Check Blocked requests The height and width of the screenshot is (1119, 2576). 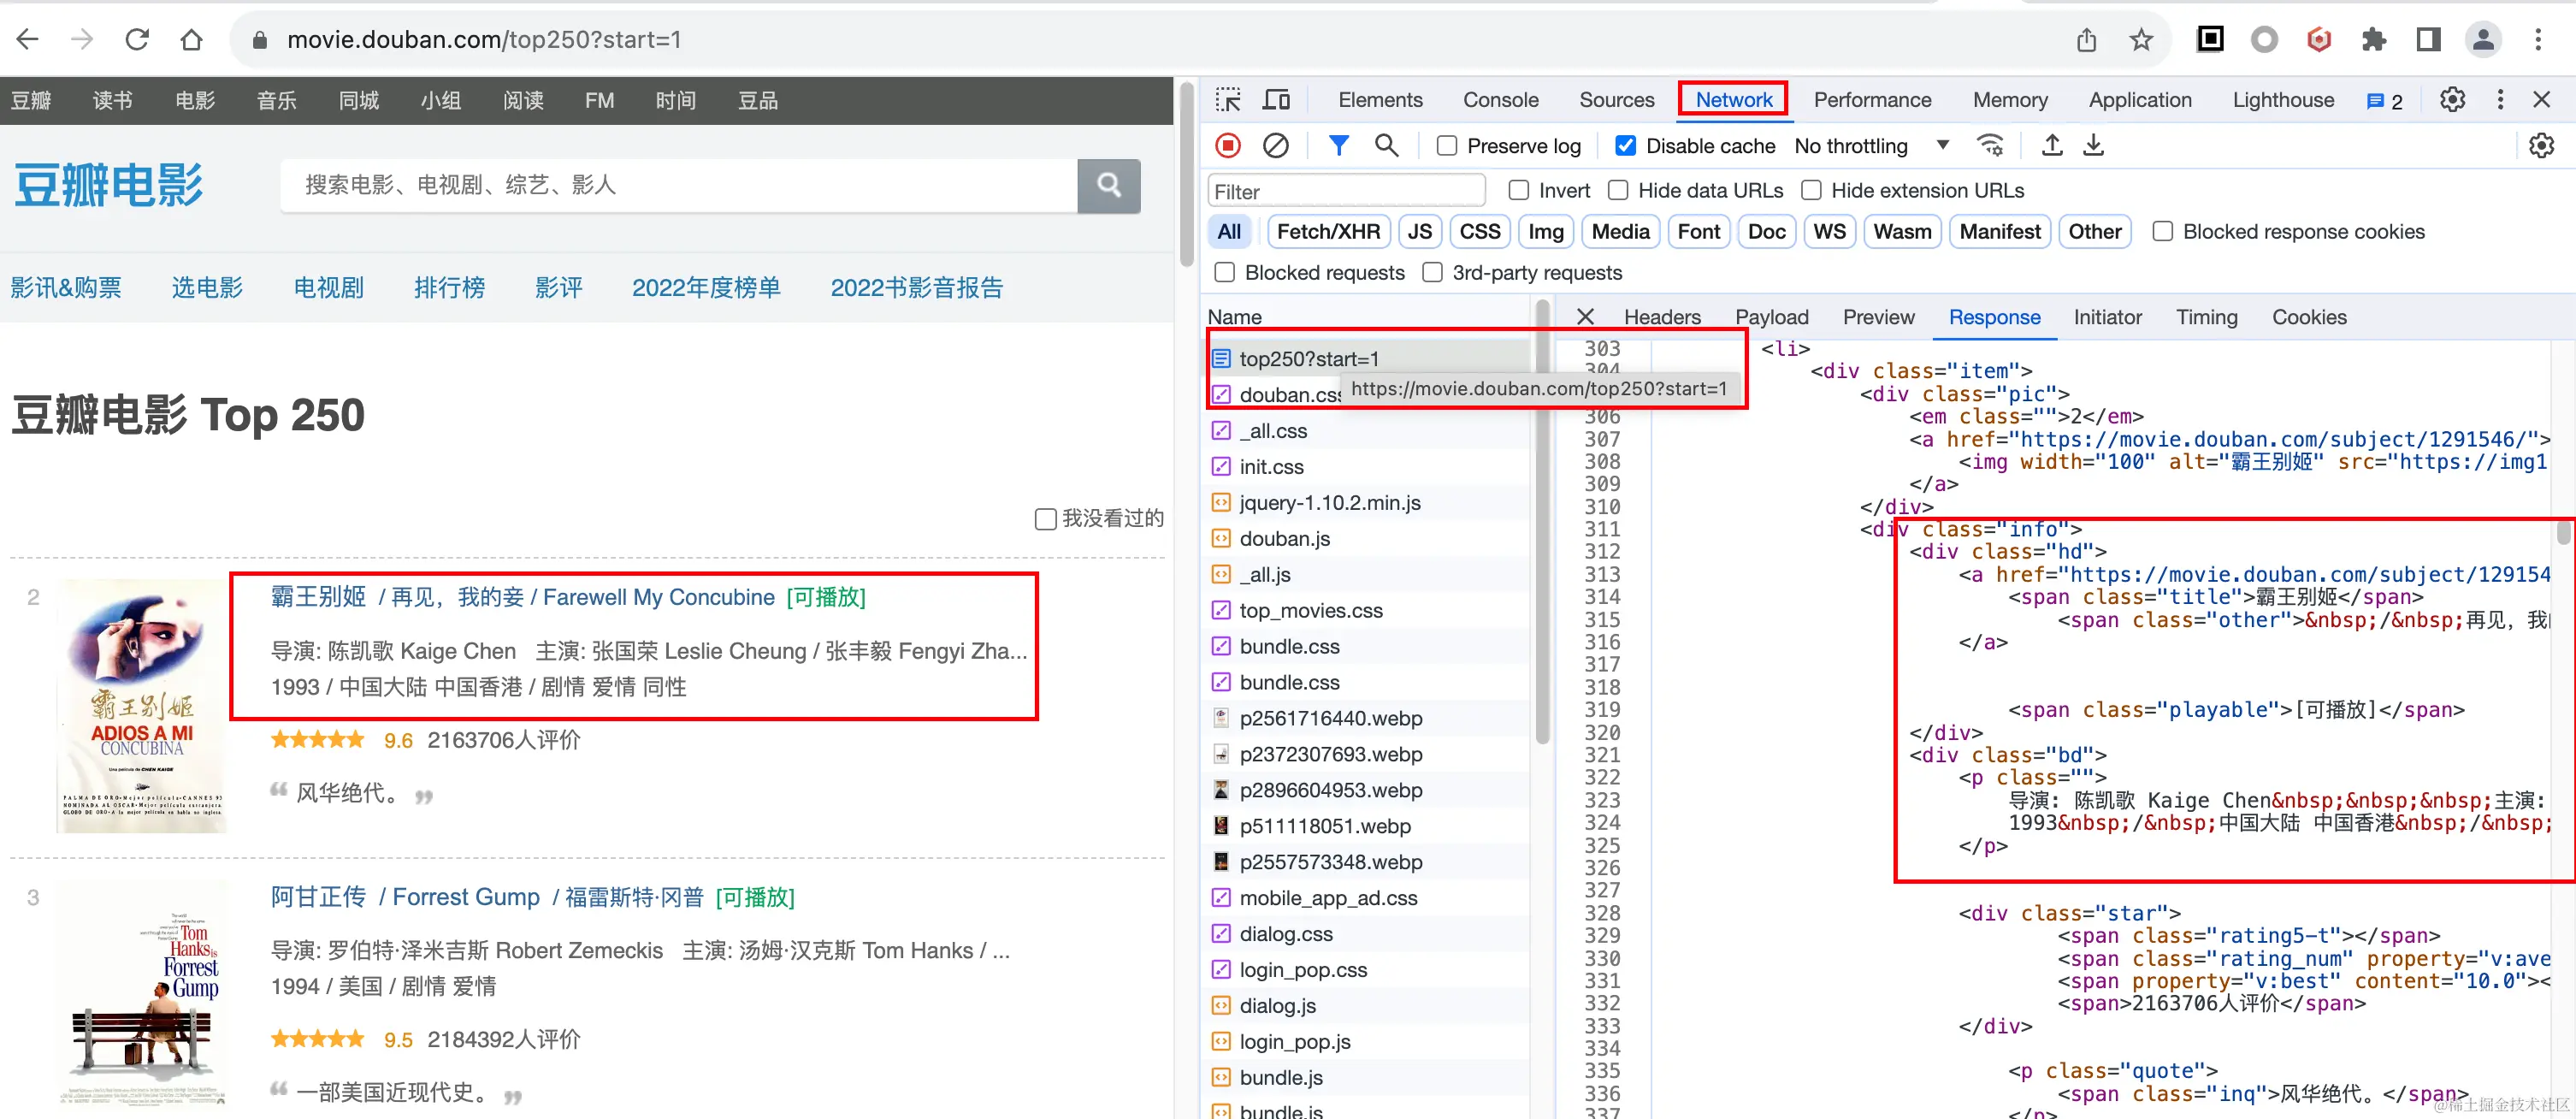tap(1224, 273)
